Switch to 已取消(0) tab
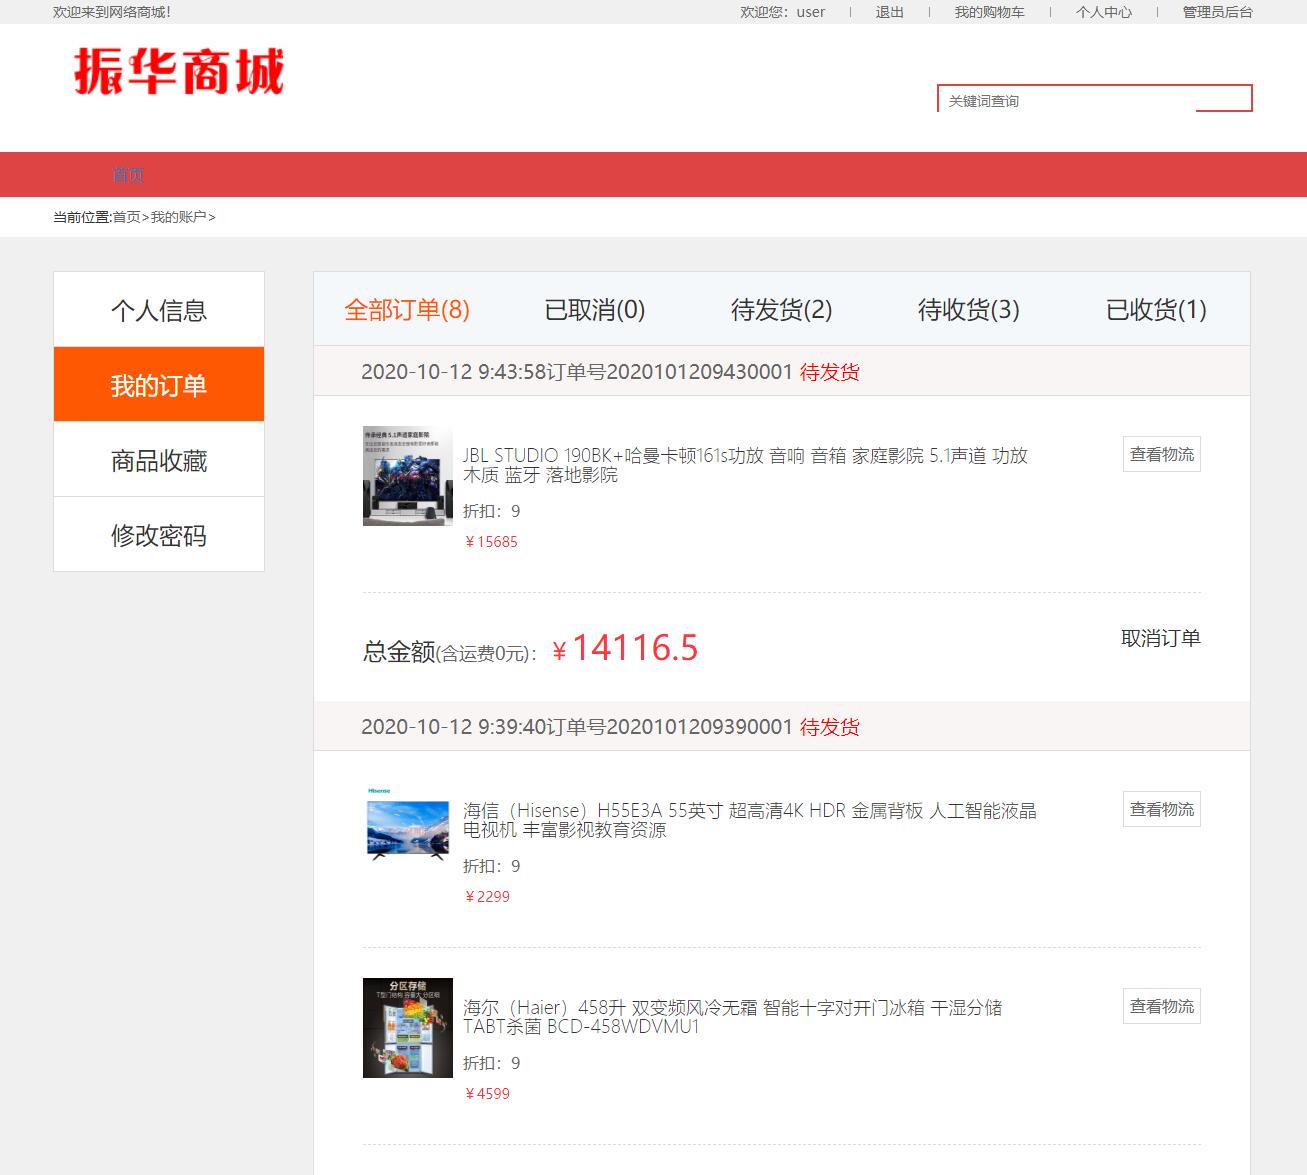 pyautogui.click(x=596, y=311)
